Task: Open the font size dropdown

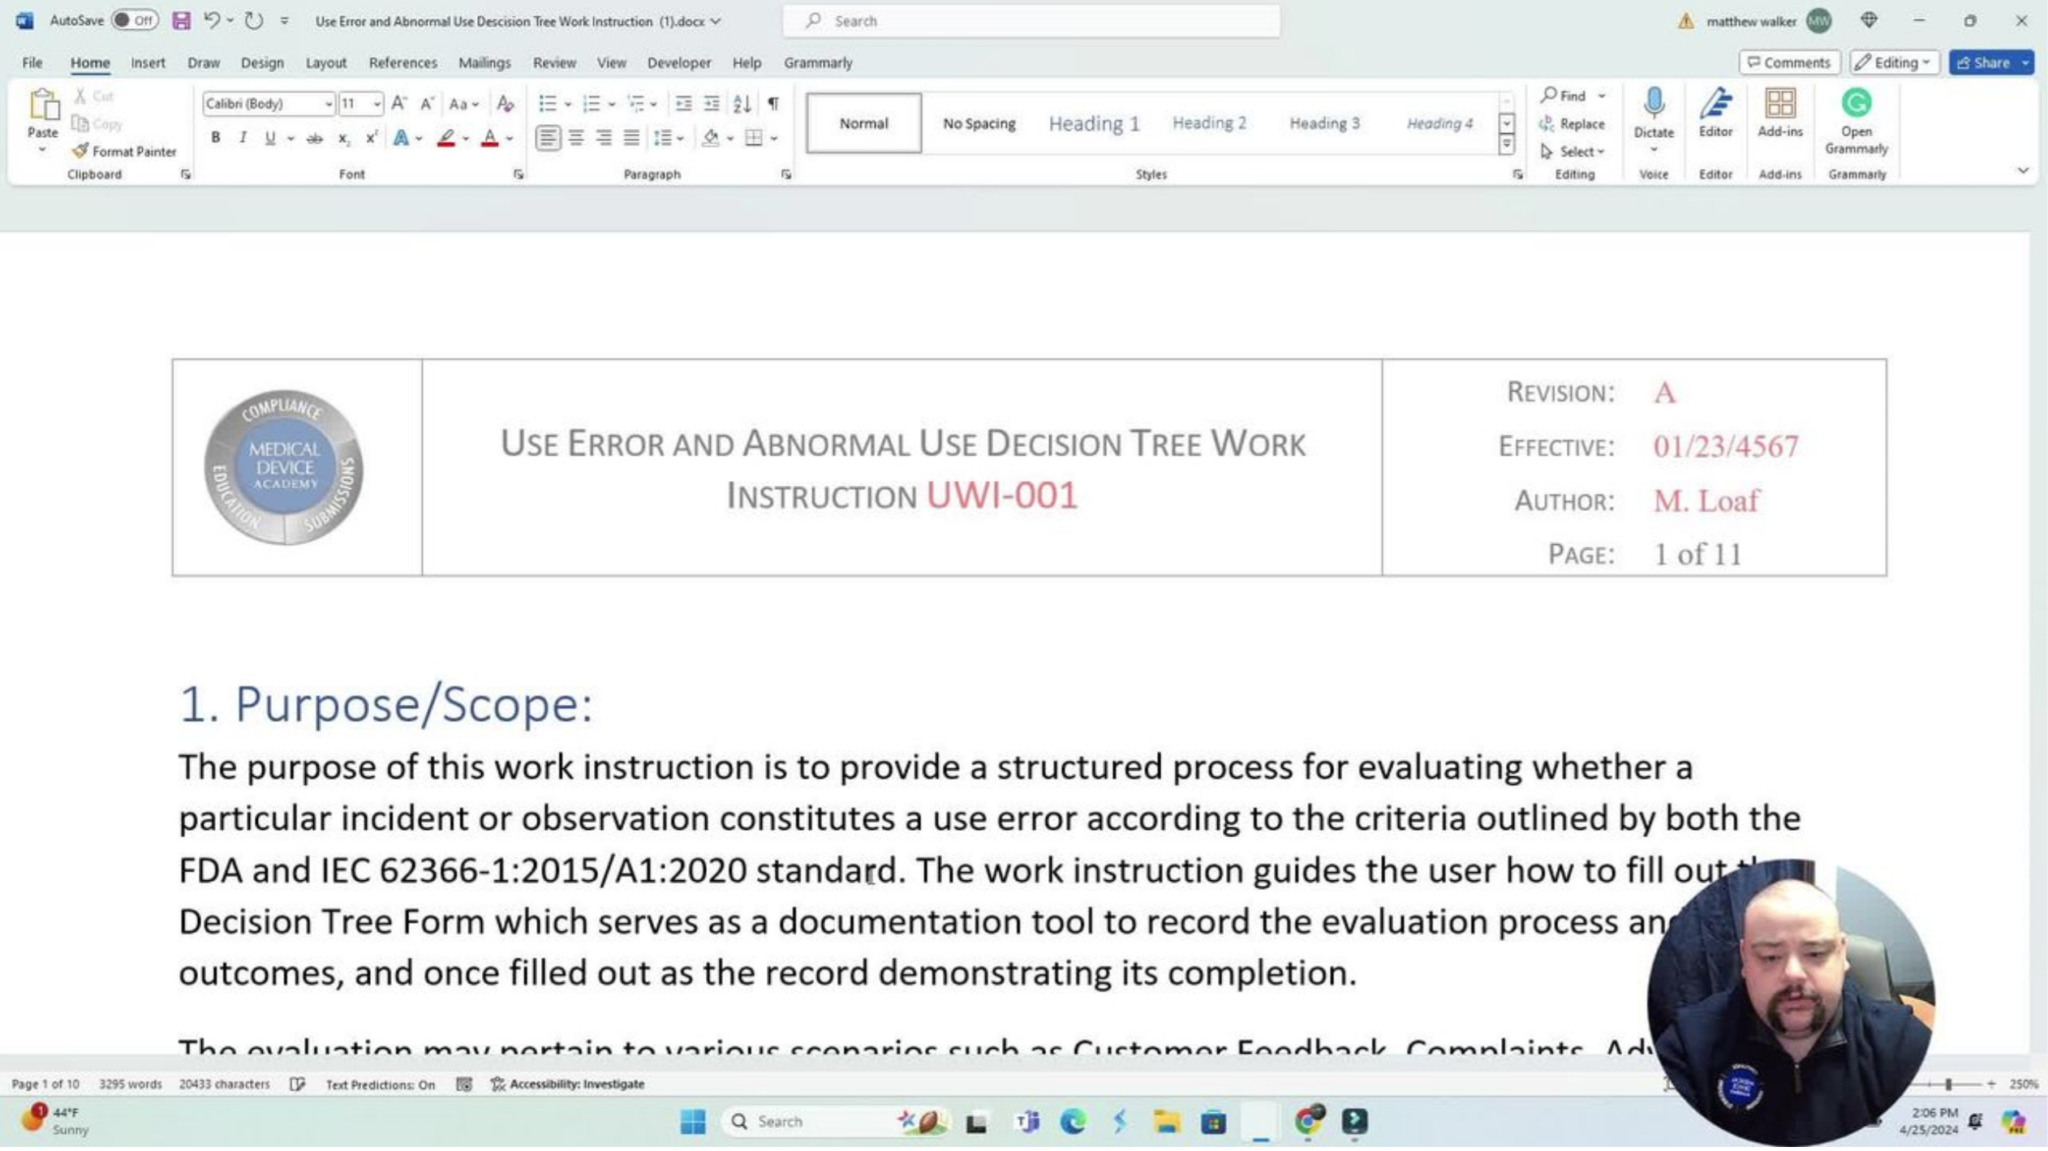Action: 377,103
